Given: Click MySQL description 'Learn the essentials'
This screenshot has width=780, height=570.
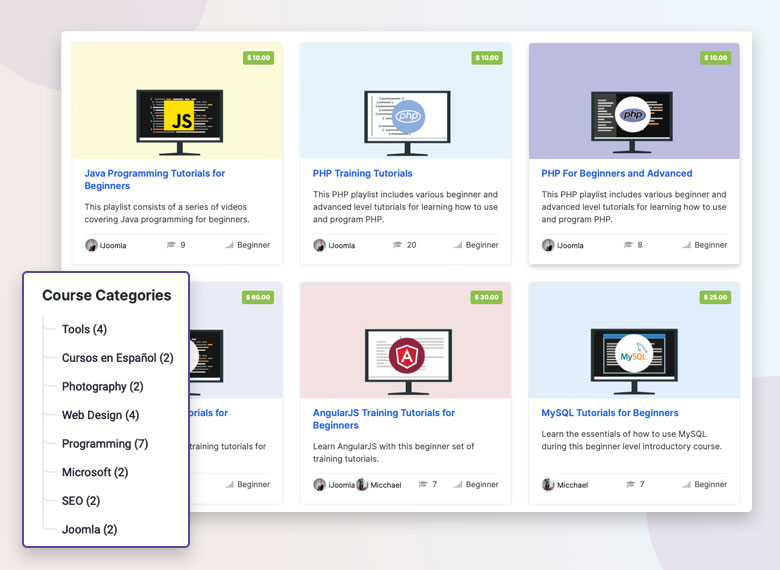Looking at the screenshot, I should [631, 440].
